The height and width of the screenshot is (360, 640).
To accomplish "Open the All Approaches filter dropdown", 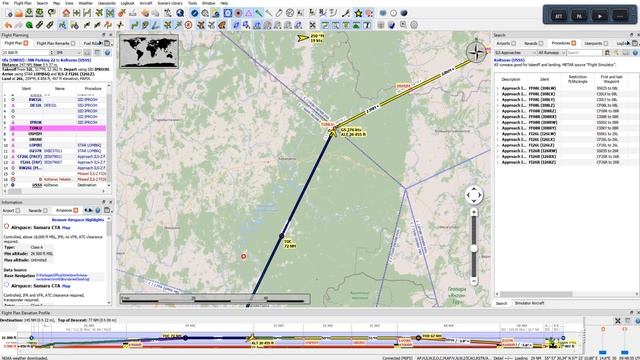I will coord(515,53).
